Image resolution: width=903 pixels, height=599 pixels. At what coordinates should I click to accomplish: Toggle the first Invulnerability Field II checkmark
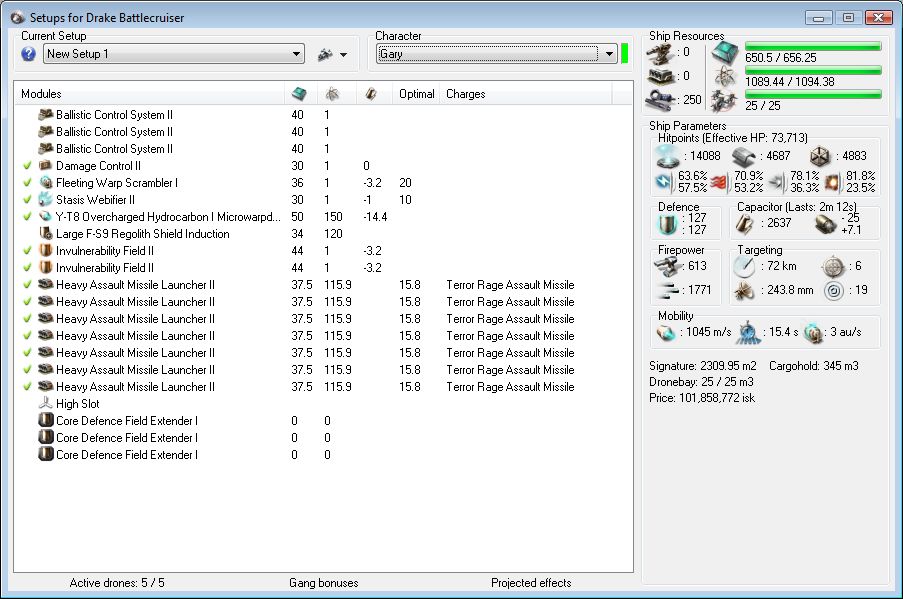click(27, 251)
